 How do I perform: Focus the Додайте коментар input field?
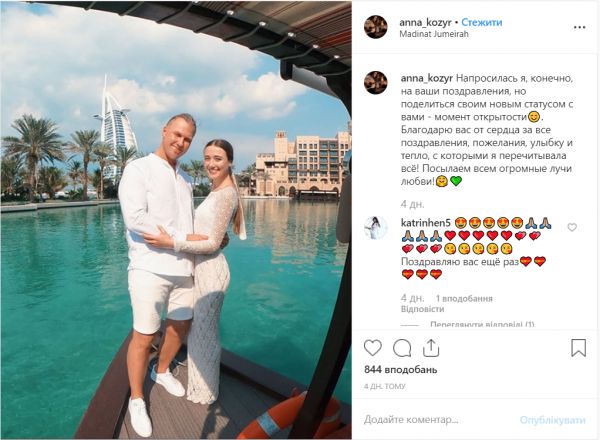pos(436,420)
